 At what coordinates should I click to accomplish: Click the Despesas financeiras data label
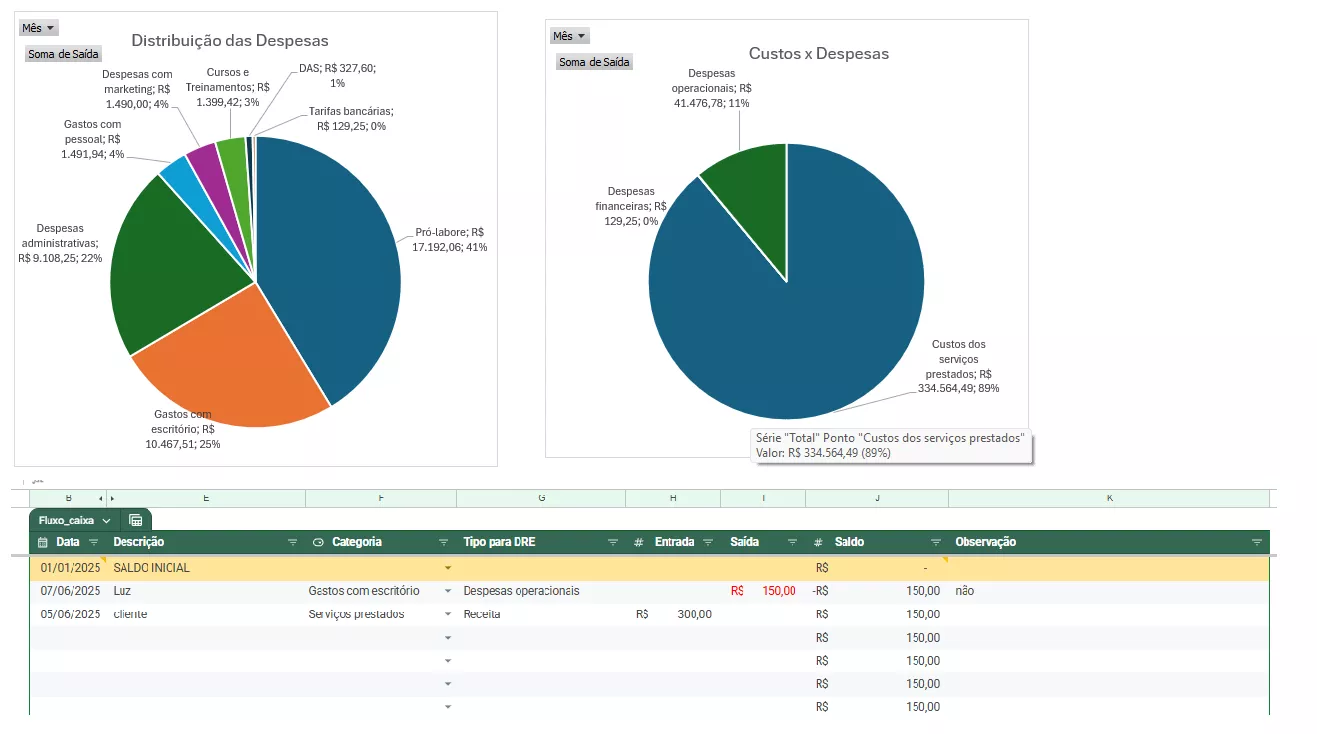coord(629,205)
